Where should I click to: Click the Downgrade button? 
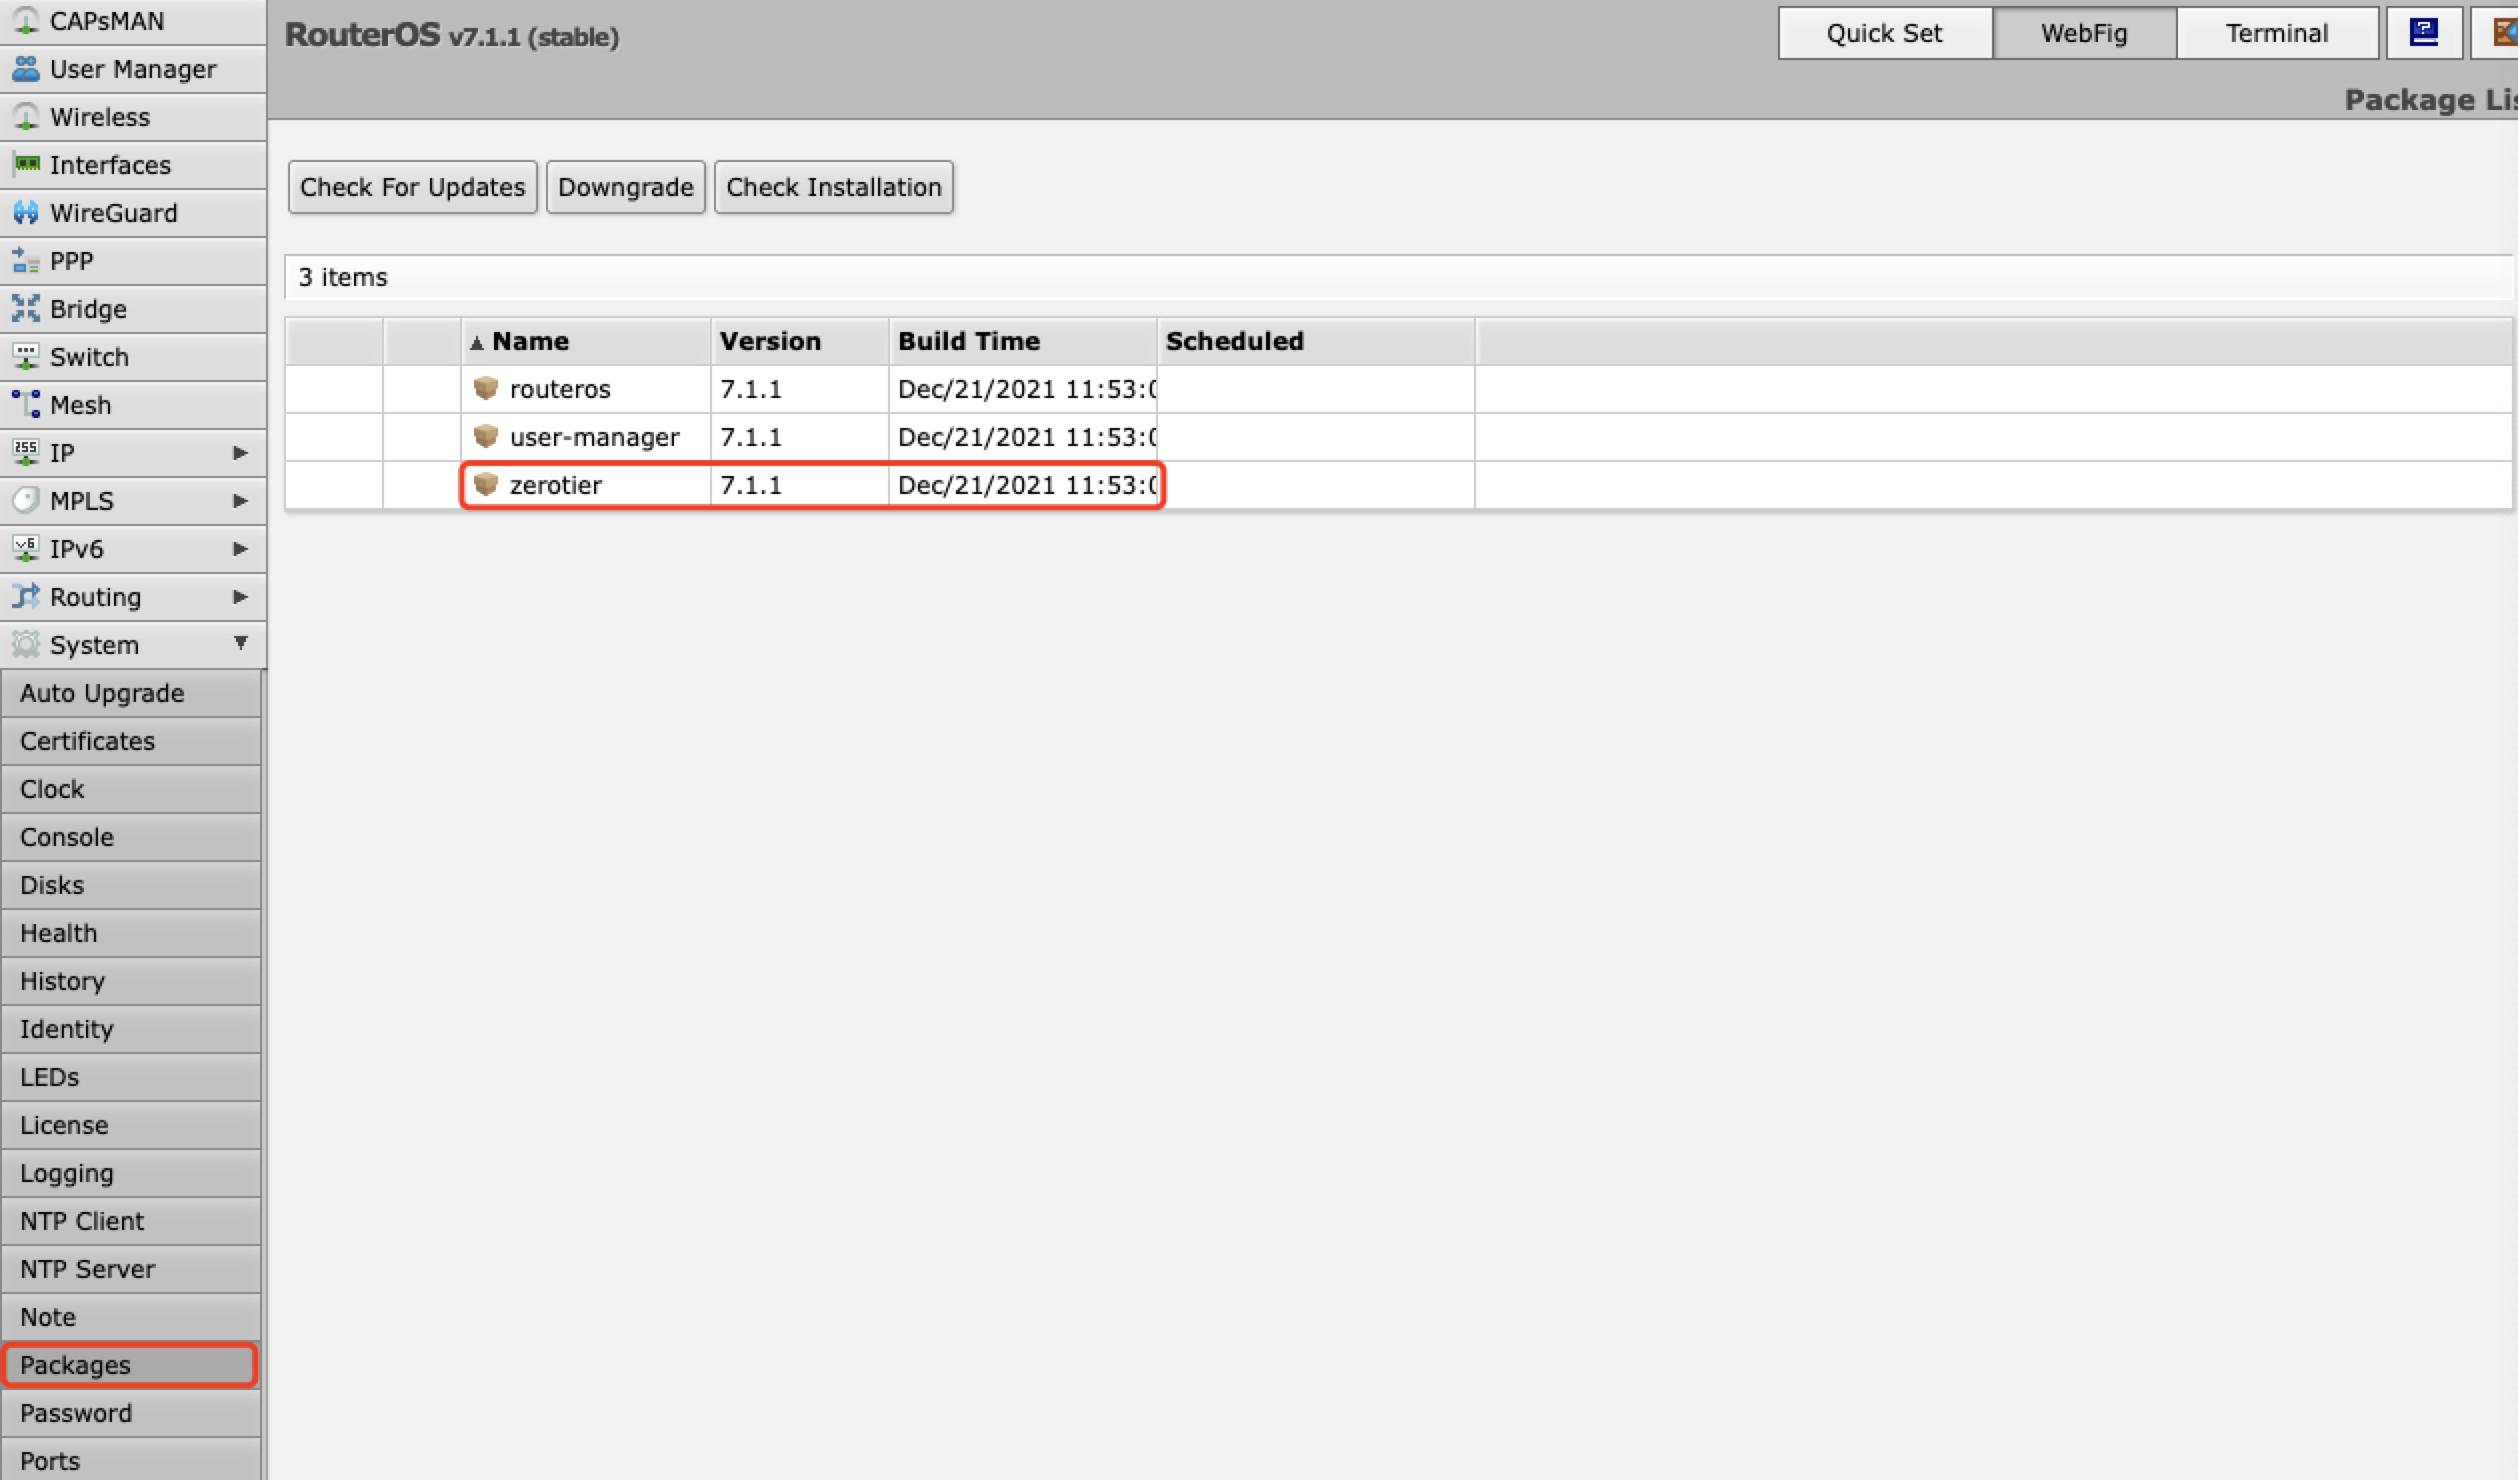[x=625, y=186]
